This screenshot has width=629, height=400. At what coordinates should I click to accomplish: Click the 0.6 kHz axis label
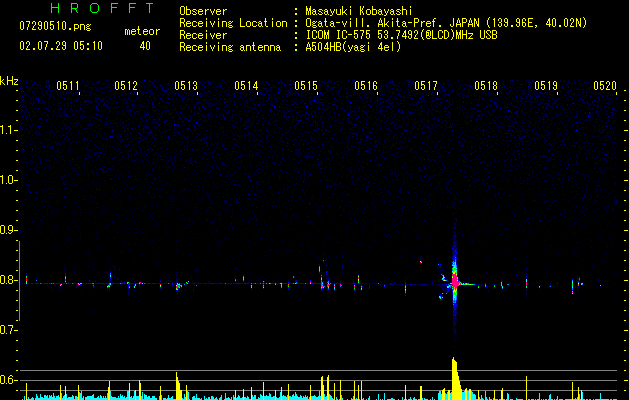(8, 380)
